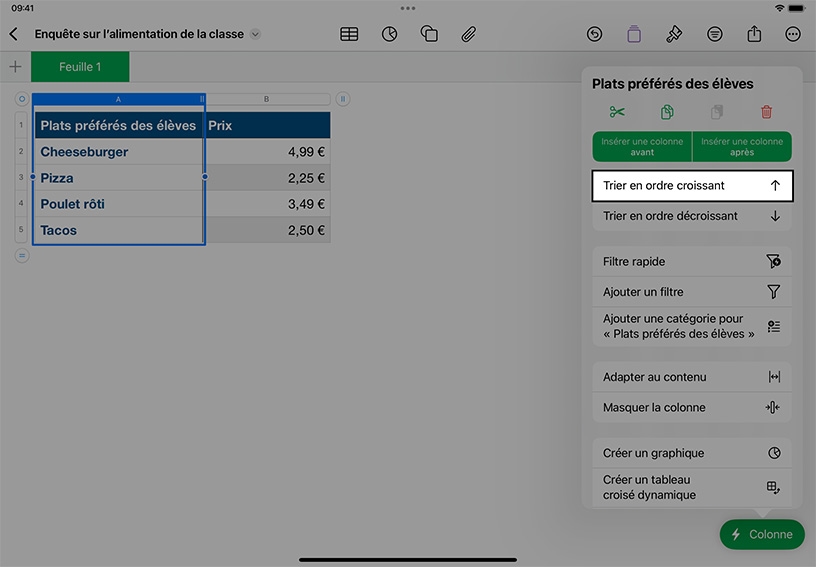This screenshot has width=816, height=567.
Task: Open the Format paintbrush icon
Action: [x=674, y=34]
